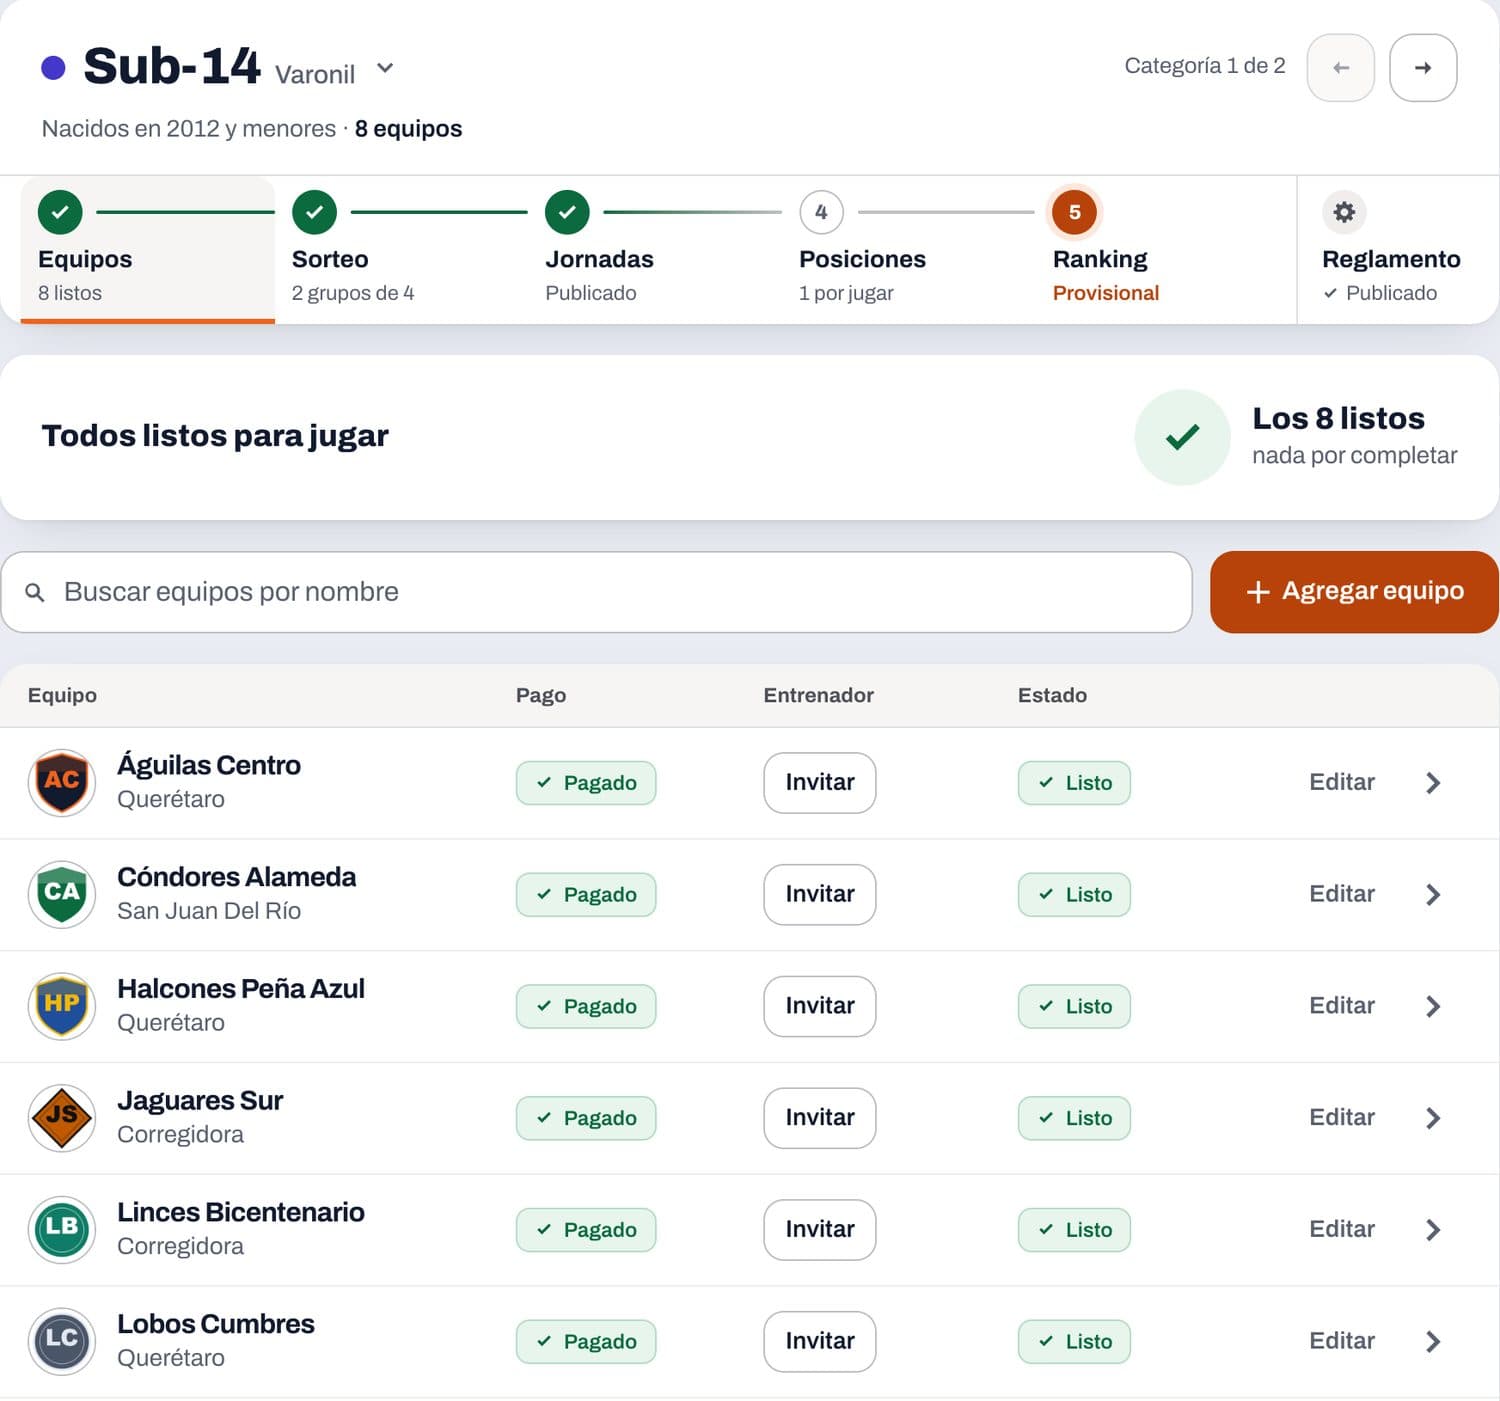Click the Pagado badge for Jaguares Sur
This screenshot has height=1401, width=1500.
click(586, 1118)
